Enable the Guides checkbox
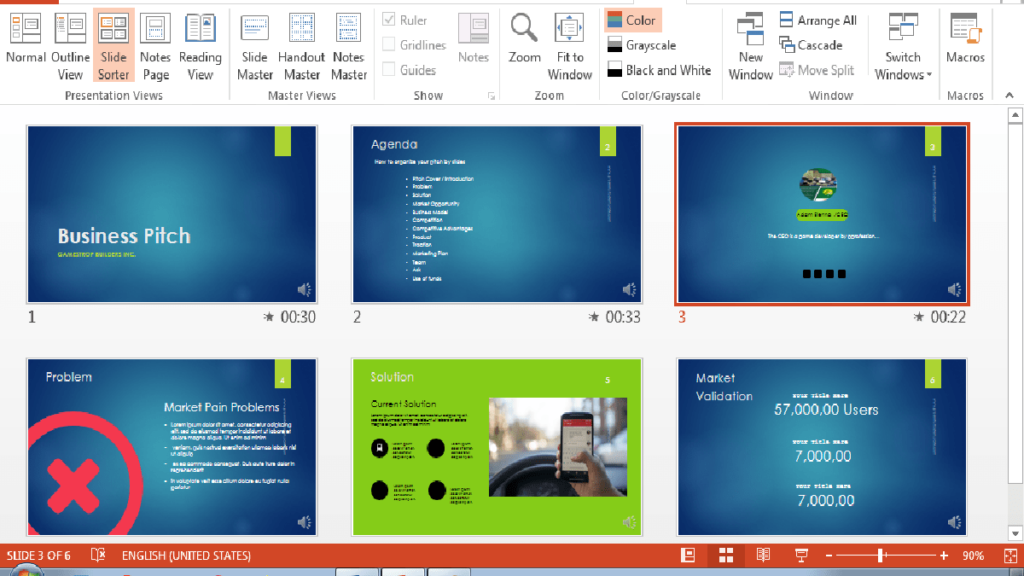The height and width of the screenshot is (576, 1024). tap(389, 69)
